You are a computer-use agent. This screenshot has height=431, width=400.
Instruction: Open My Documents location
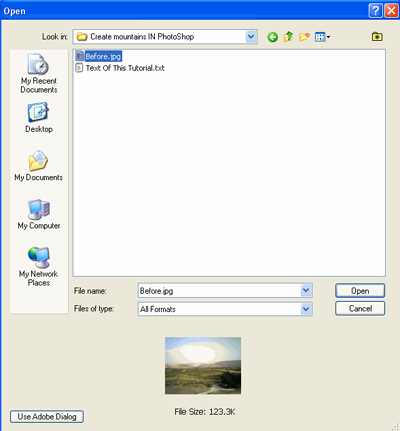point(39,166)
